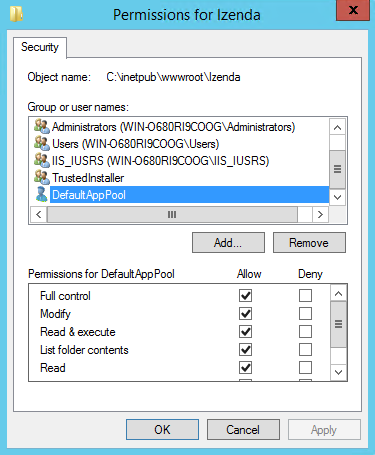
Task: Click the List folder contents label
Action: pyautogui.click(x=84, y=350)
